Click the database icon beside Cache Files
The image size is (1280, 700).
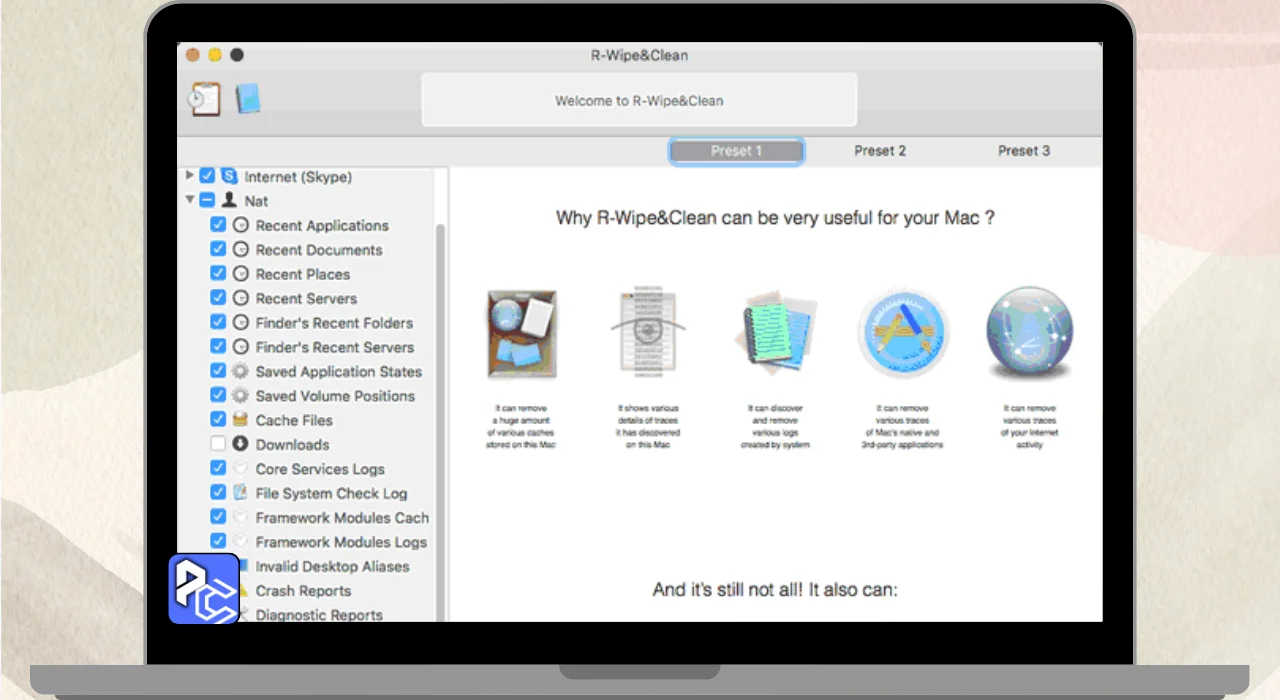pos(240,420)
